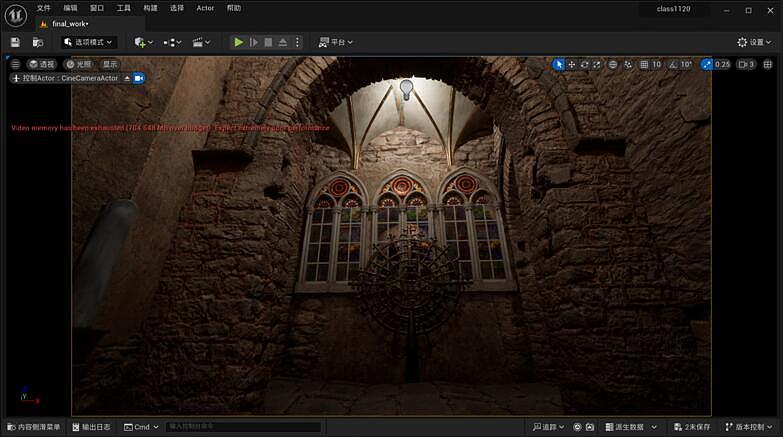Toggle grid snapping icon

tap(644, 64)
